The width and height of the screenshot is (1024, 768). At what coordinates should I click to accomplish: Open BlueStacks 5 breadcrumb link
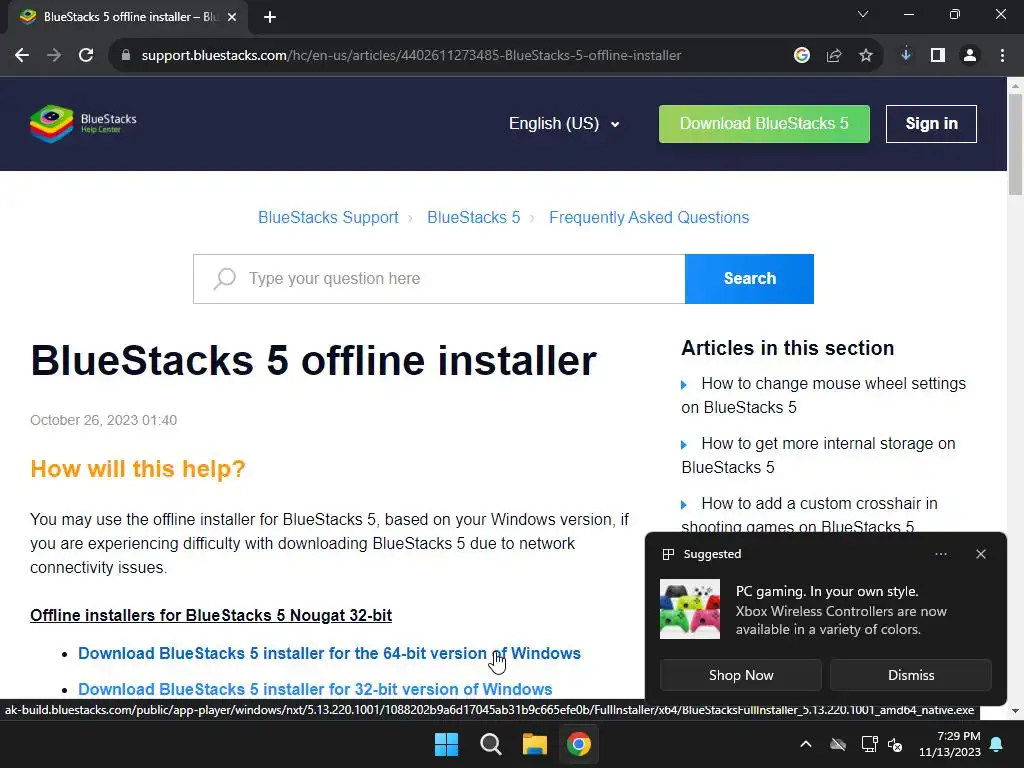pos(473,217)
